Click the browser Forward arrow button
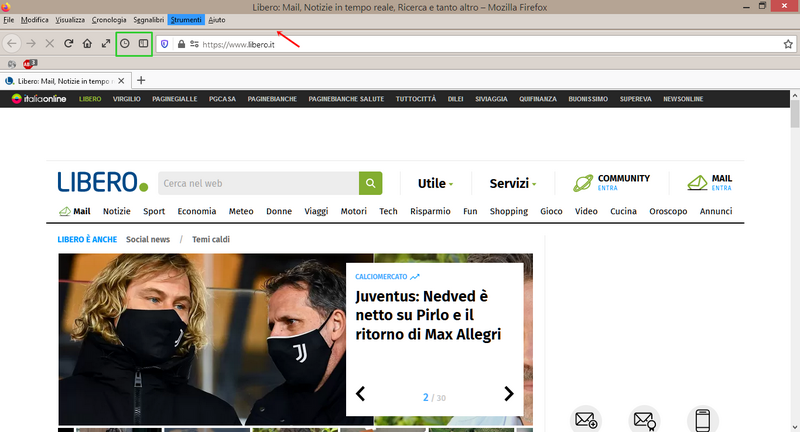The height and width of the screenshot is (432, 800). click(31, 44)
